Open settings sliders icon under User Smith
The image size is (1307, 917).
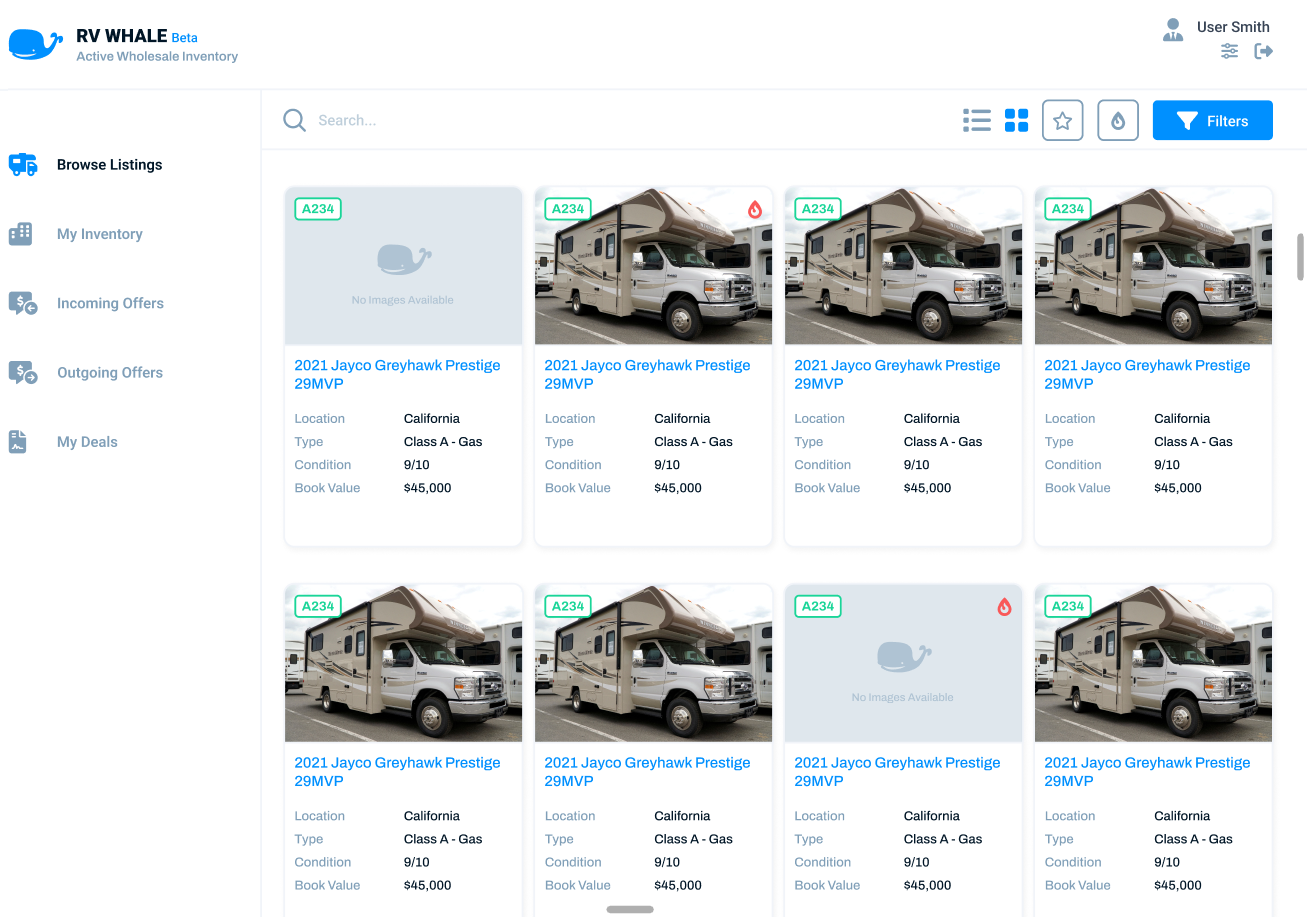coord(1230,51)
